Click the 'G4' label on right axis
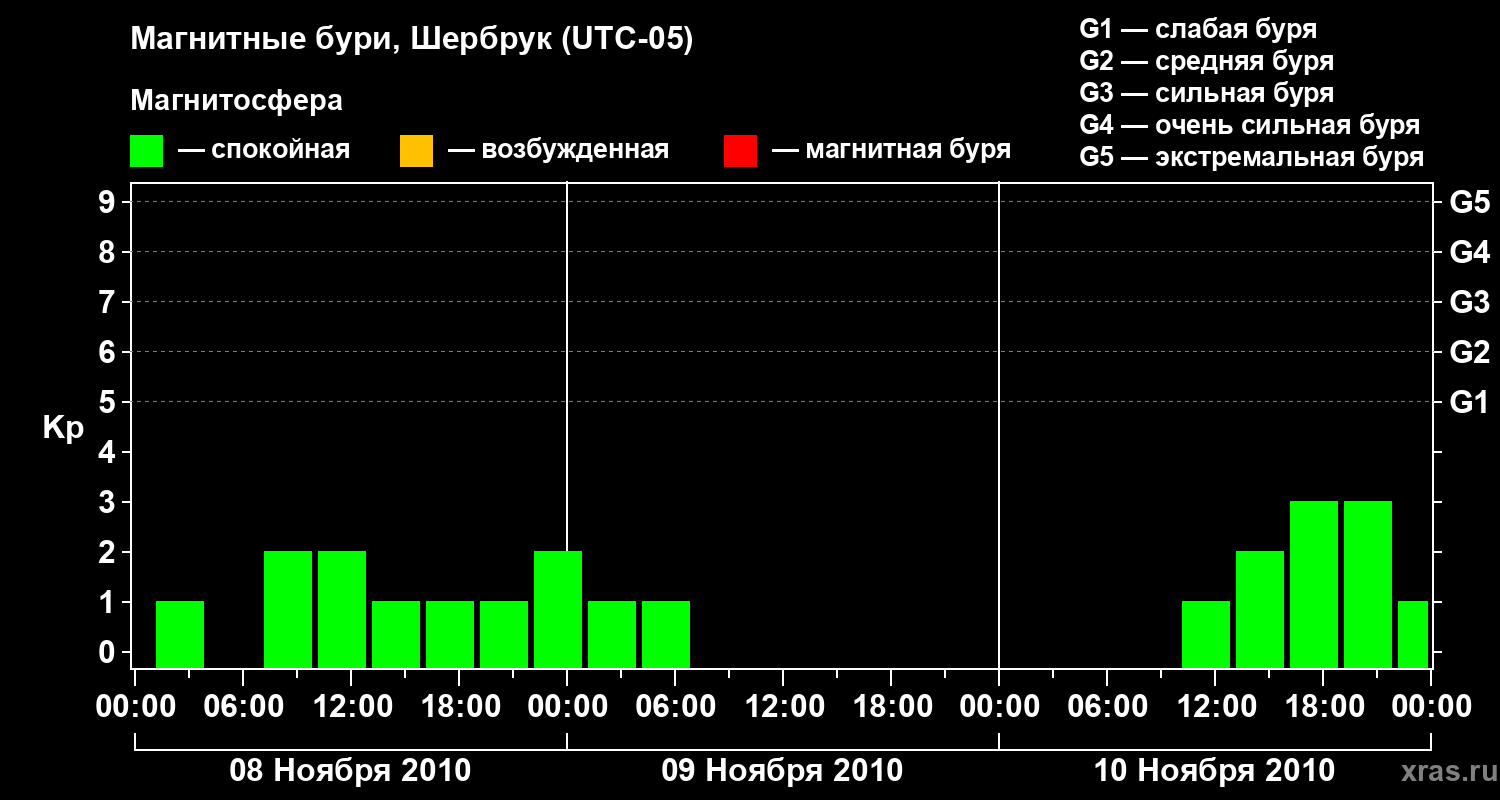 [1470, 252]
